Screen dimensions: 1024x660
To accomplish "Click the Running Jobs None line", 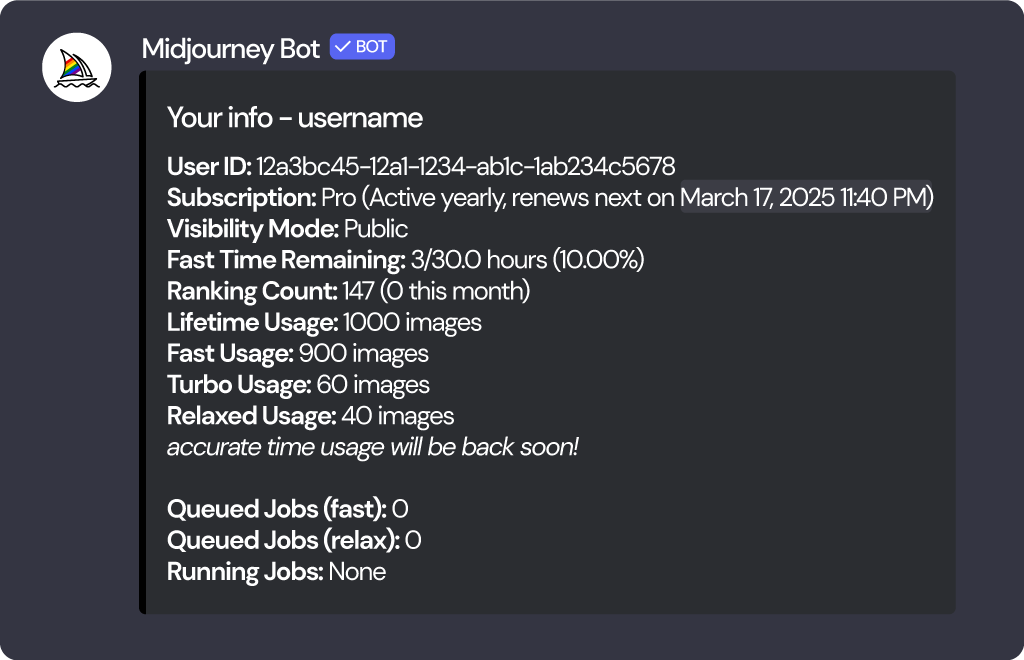I will (276, 572).
